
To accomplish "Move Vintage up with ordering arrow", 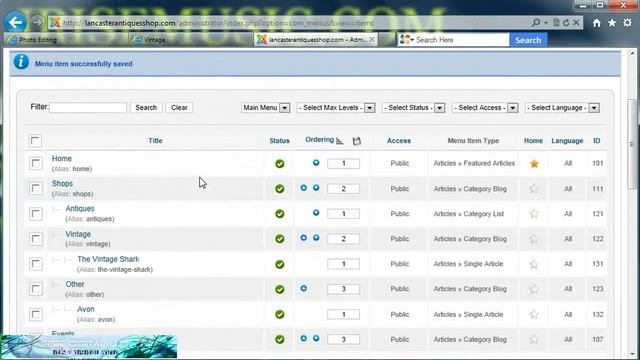I will (x=304, y=238).
